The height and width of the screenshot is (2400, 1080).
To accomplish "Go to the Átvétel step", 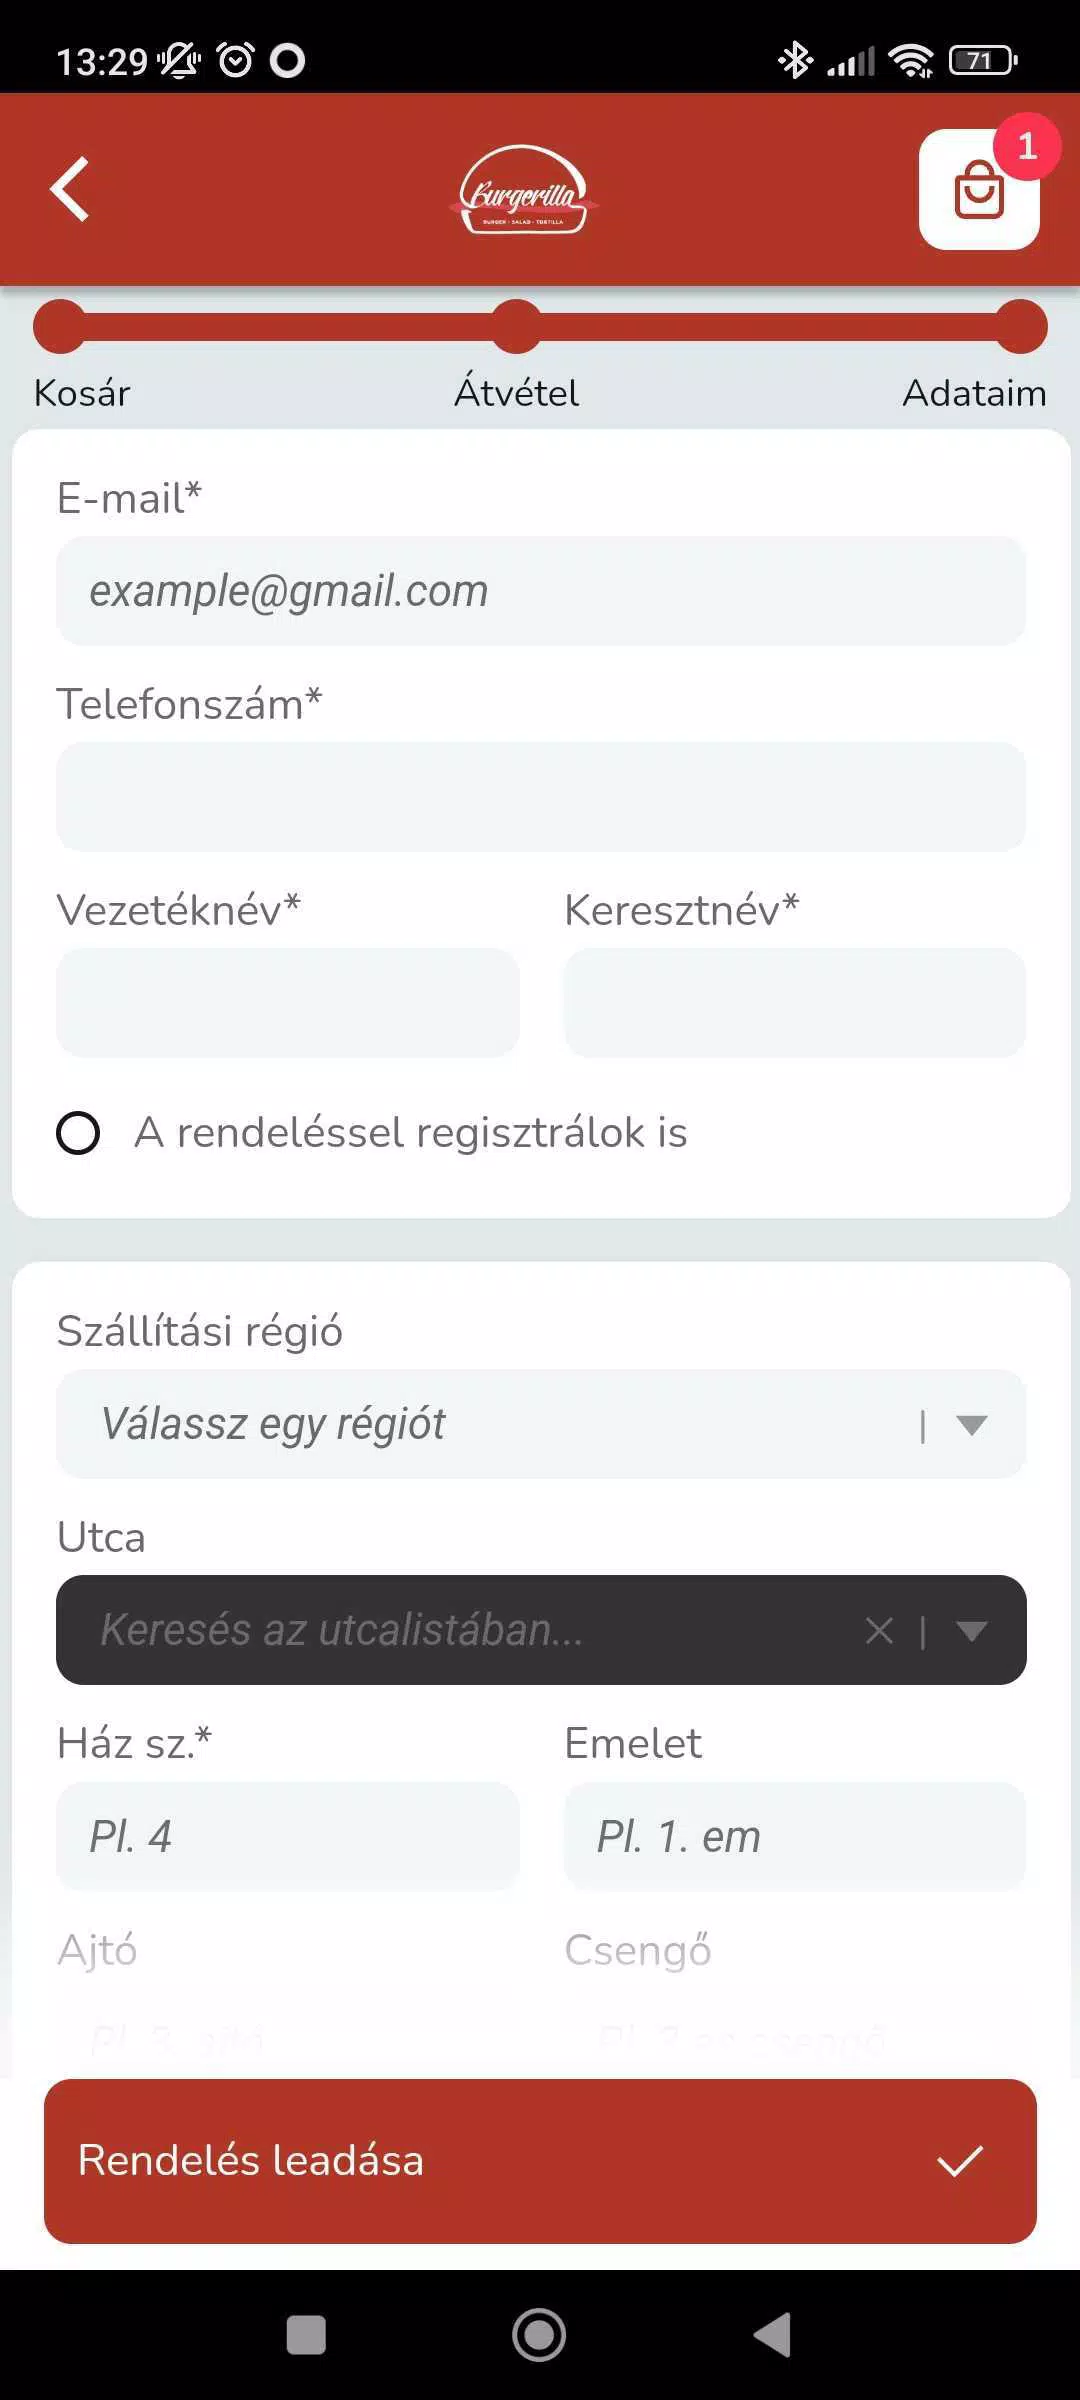I will pos(516,392).
